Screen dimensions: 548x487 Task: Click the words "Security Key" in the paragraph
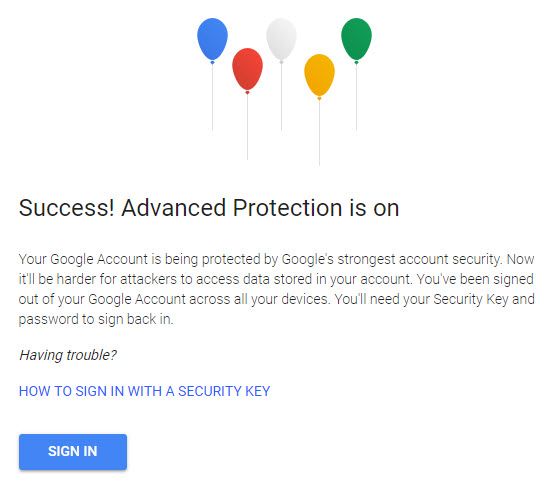[x=471, y=300]
